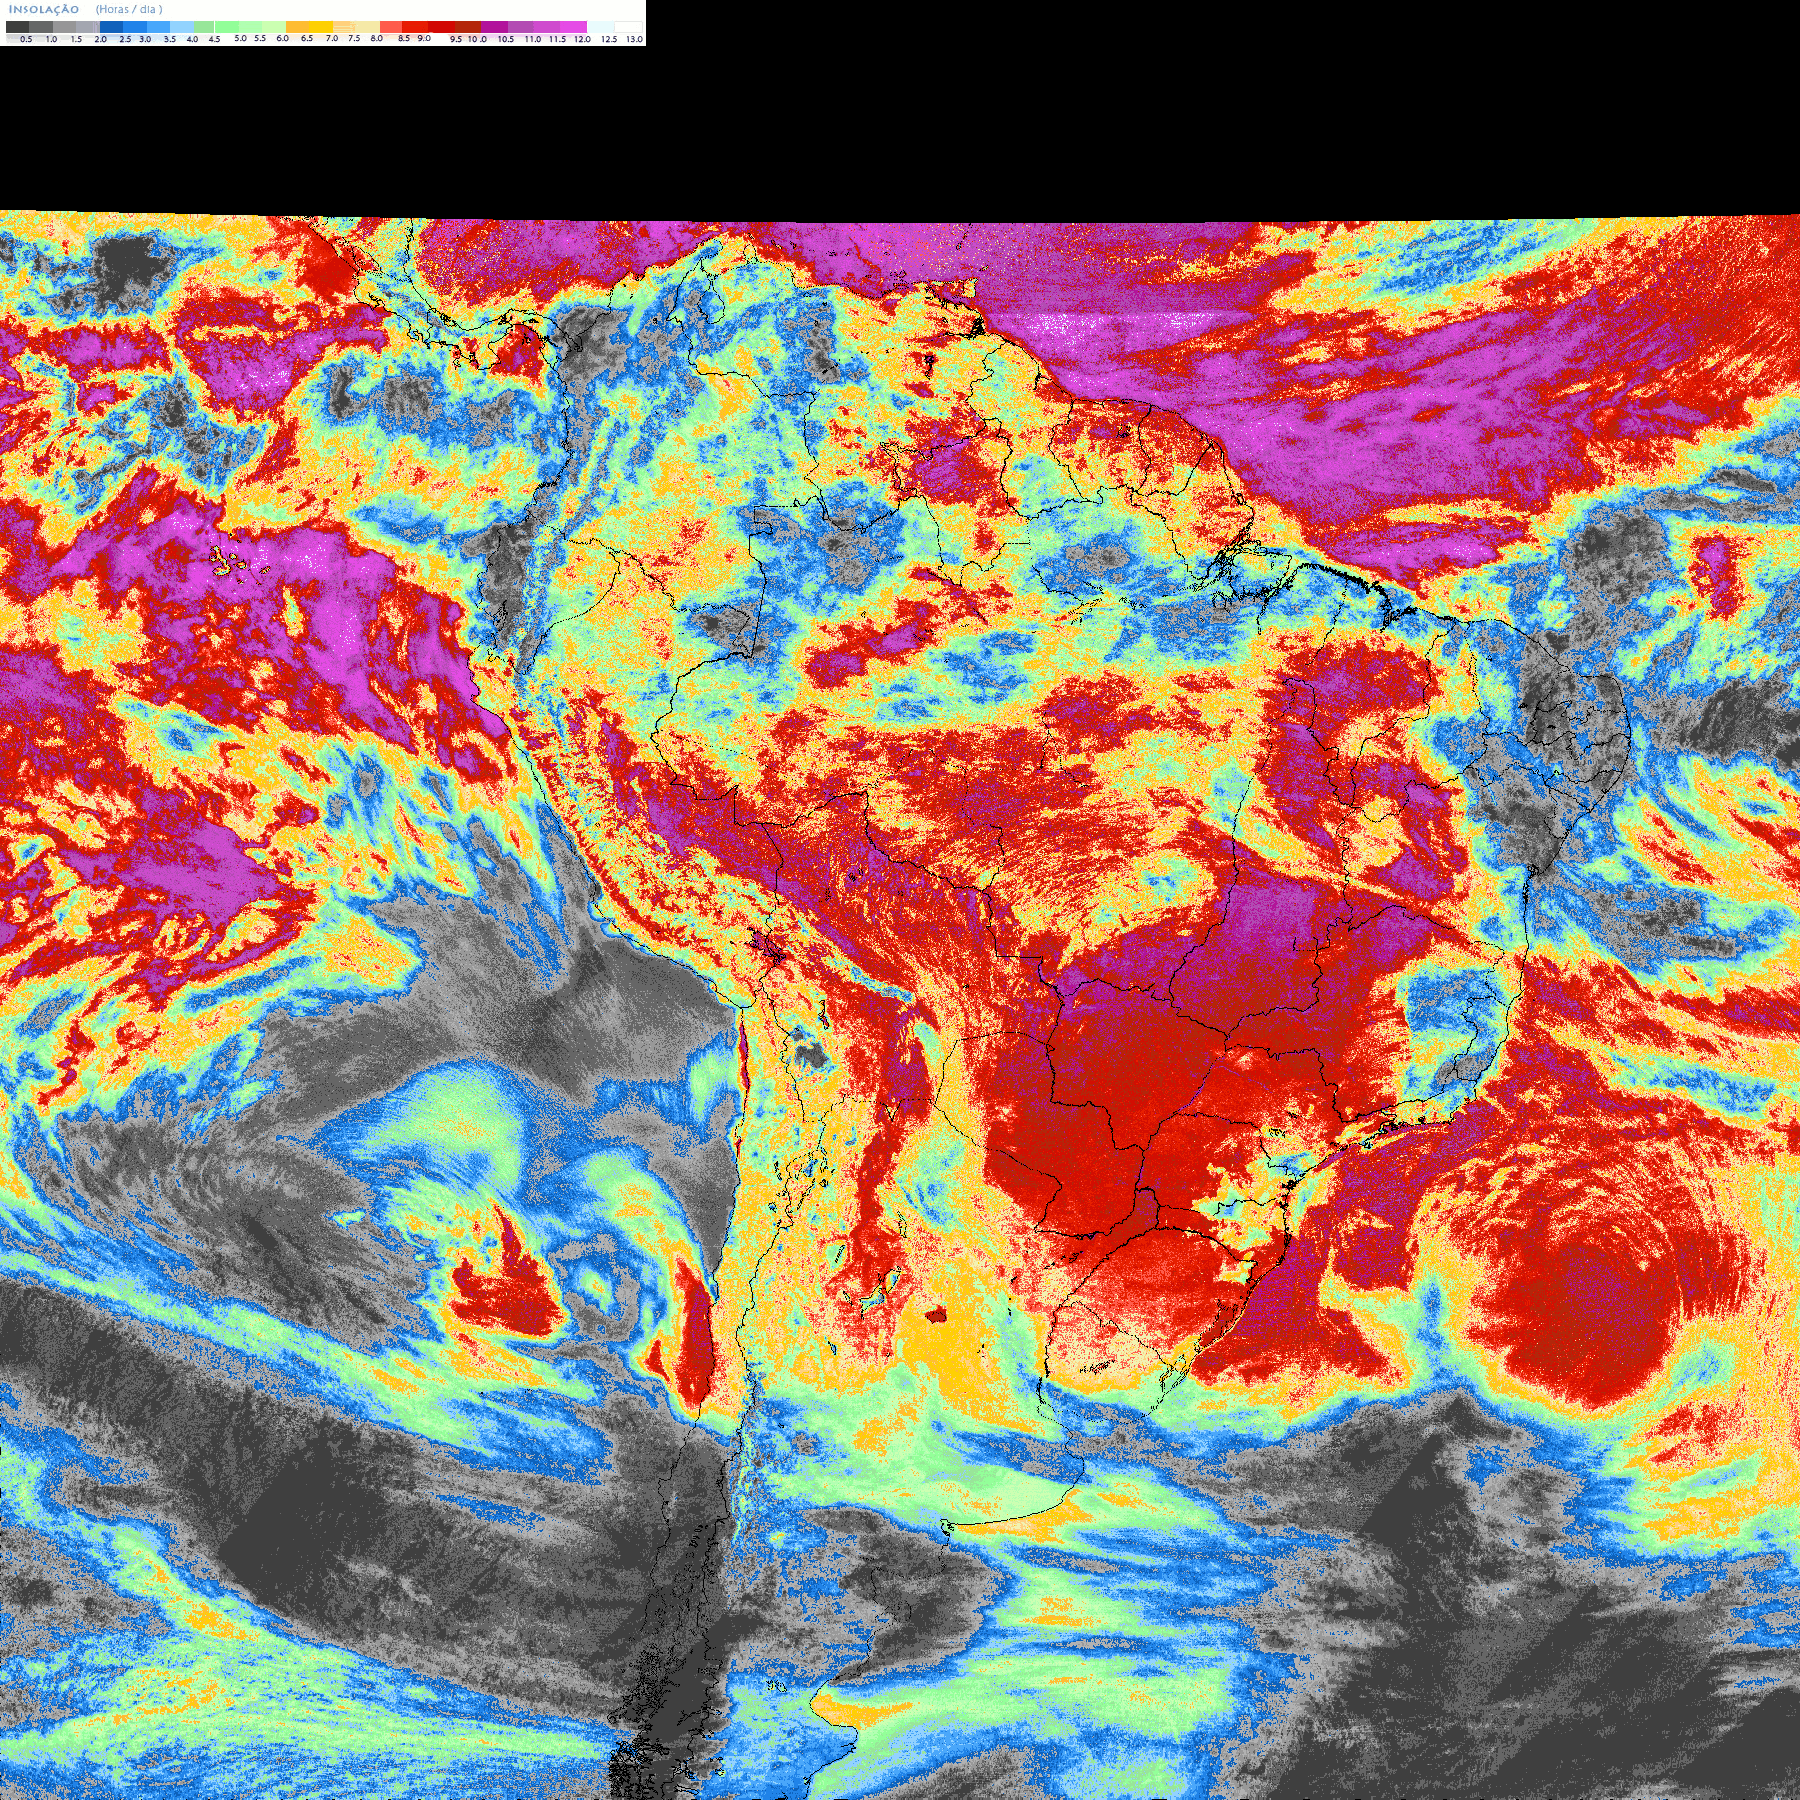Click the 3.5 legend value

(170, 39)
